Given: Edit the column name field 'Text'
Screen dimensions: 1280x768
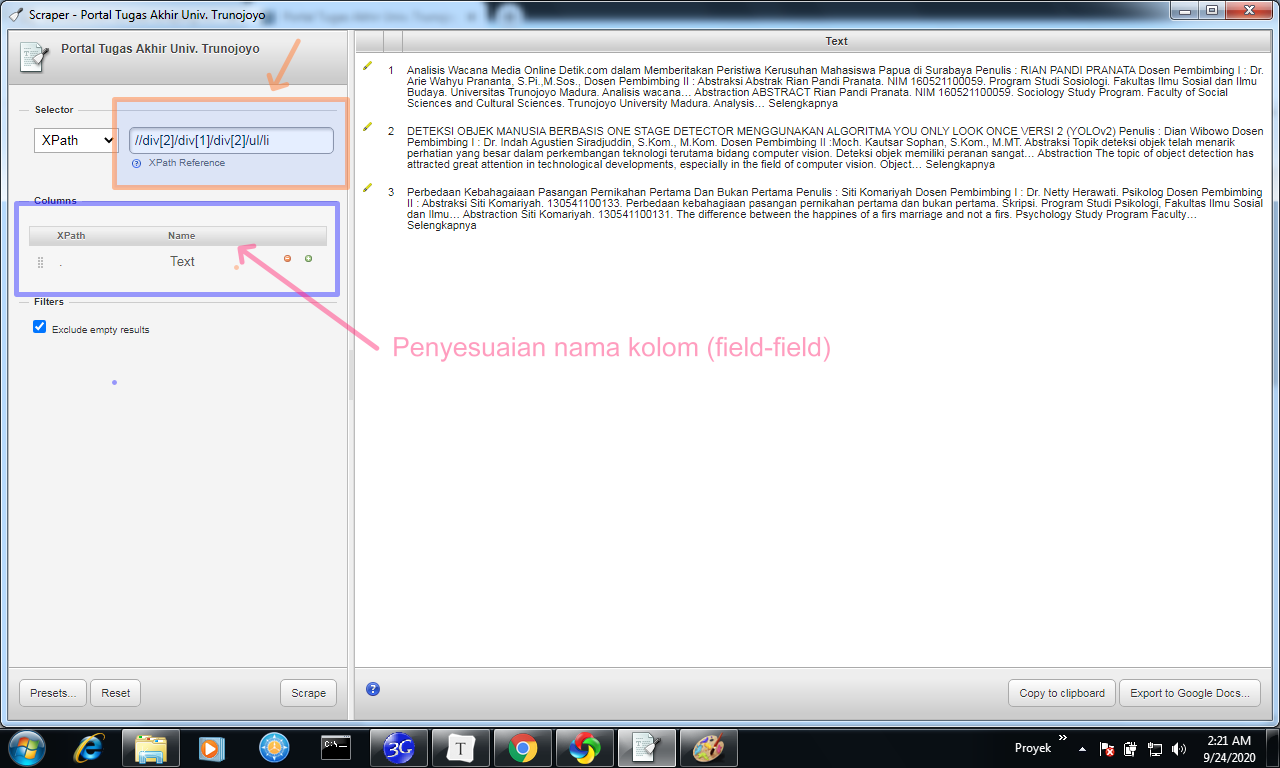Looking at the screenshot, I should click(x=182, y=261).
